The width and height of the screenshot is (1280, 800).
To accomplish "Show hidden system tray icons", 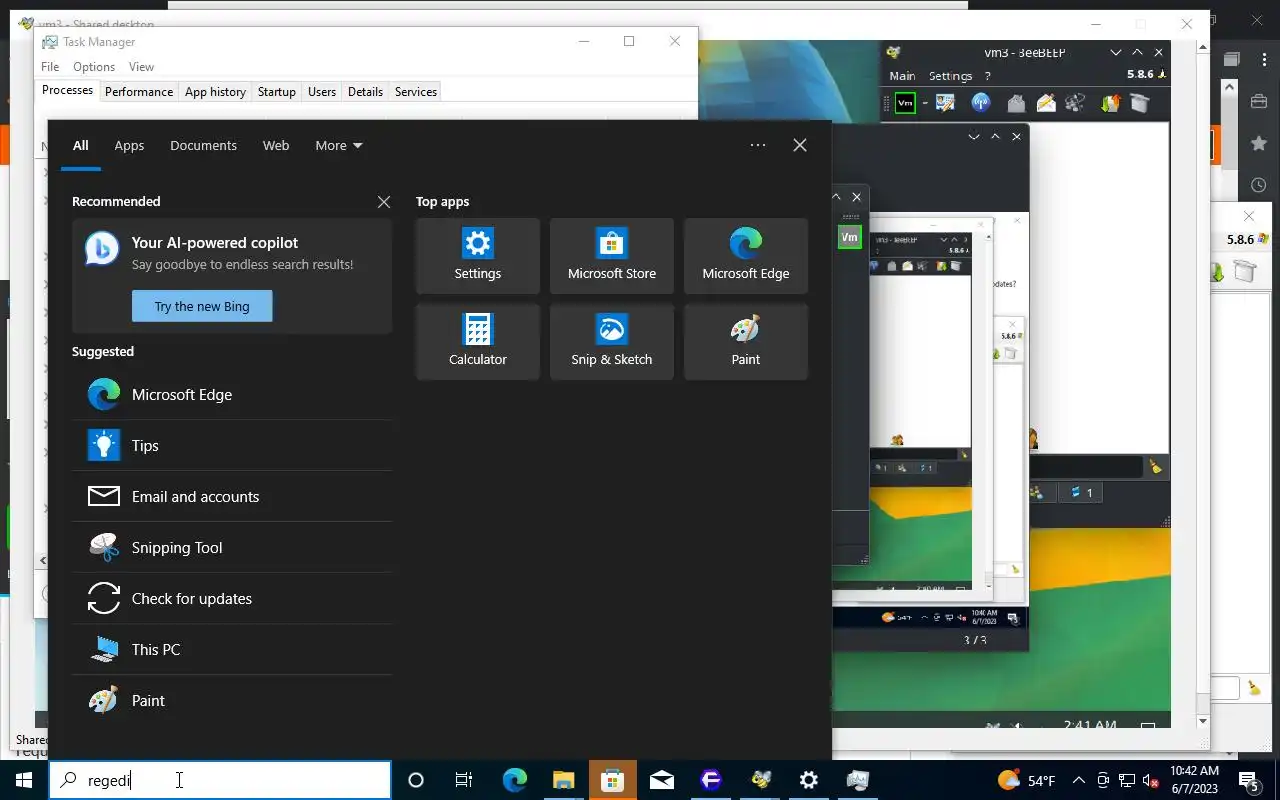I will point(1079,780).
